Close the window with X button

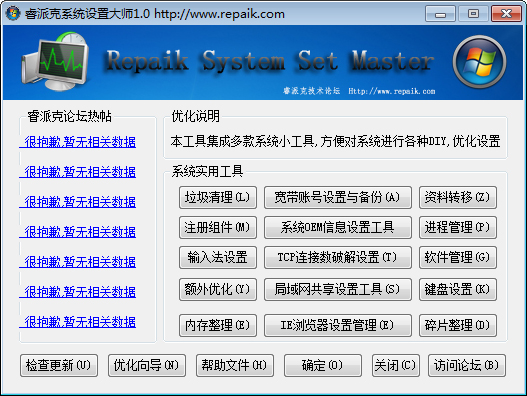click(x=506, y=14)
